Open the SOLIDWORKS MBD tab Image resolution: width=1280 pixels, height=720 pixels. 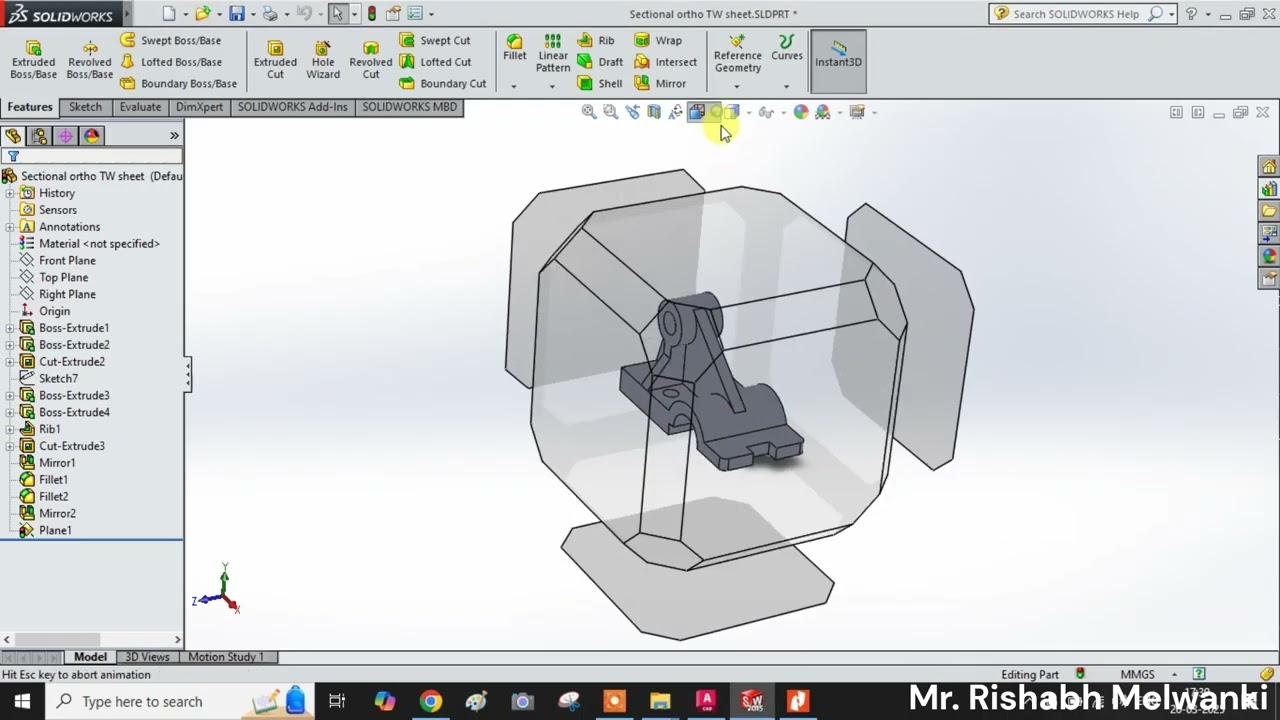409,107
